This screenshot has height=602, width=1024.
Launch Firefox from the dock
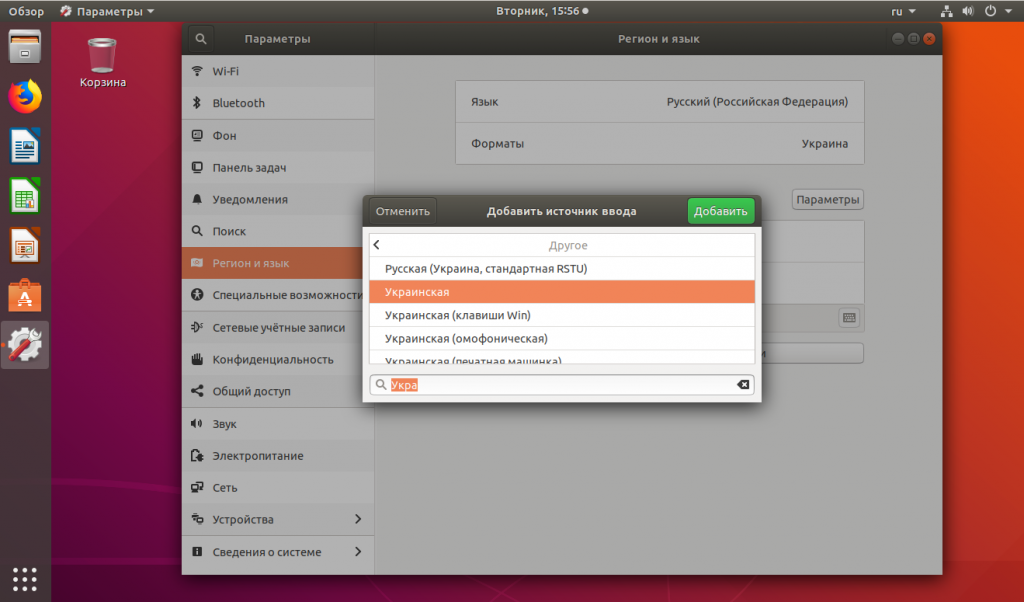pyautogui.click(x=25, y=97)
